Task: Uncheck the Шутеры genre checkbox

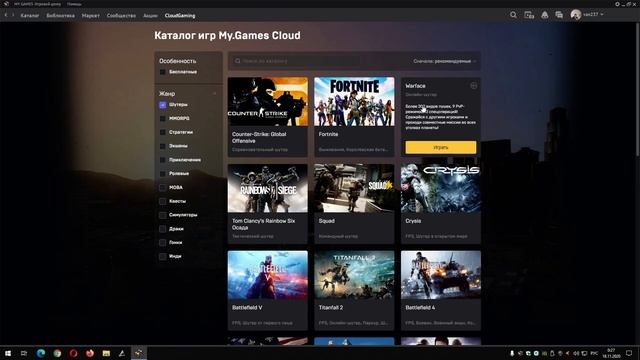Action: (162, 104)
